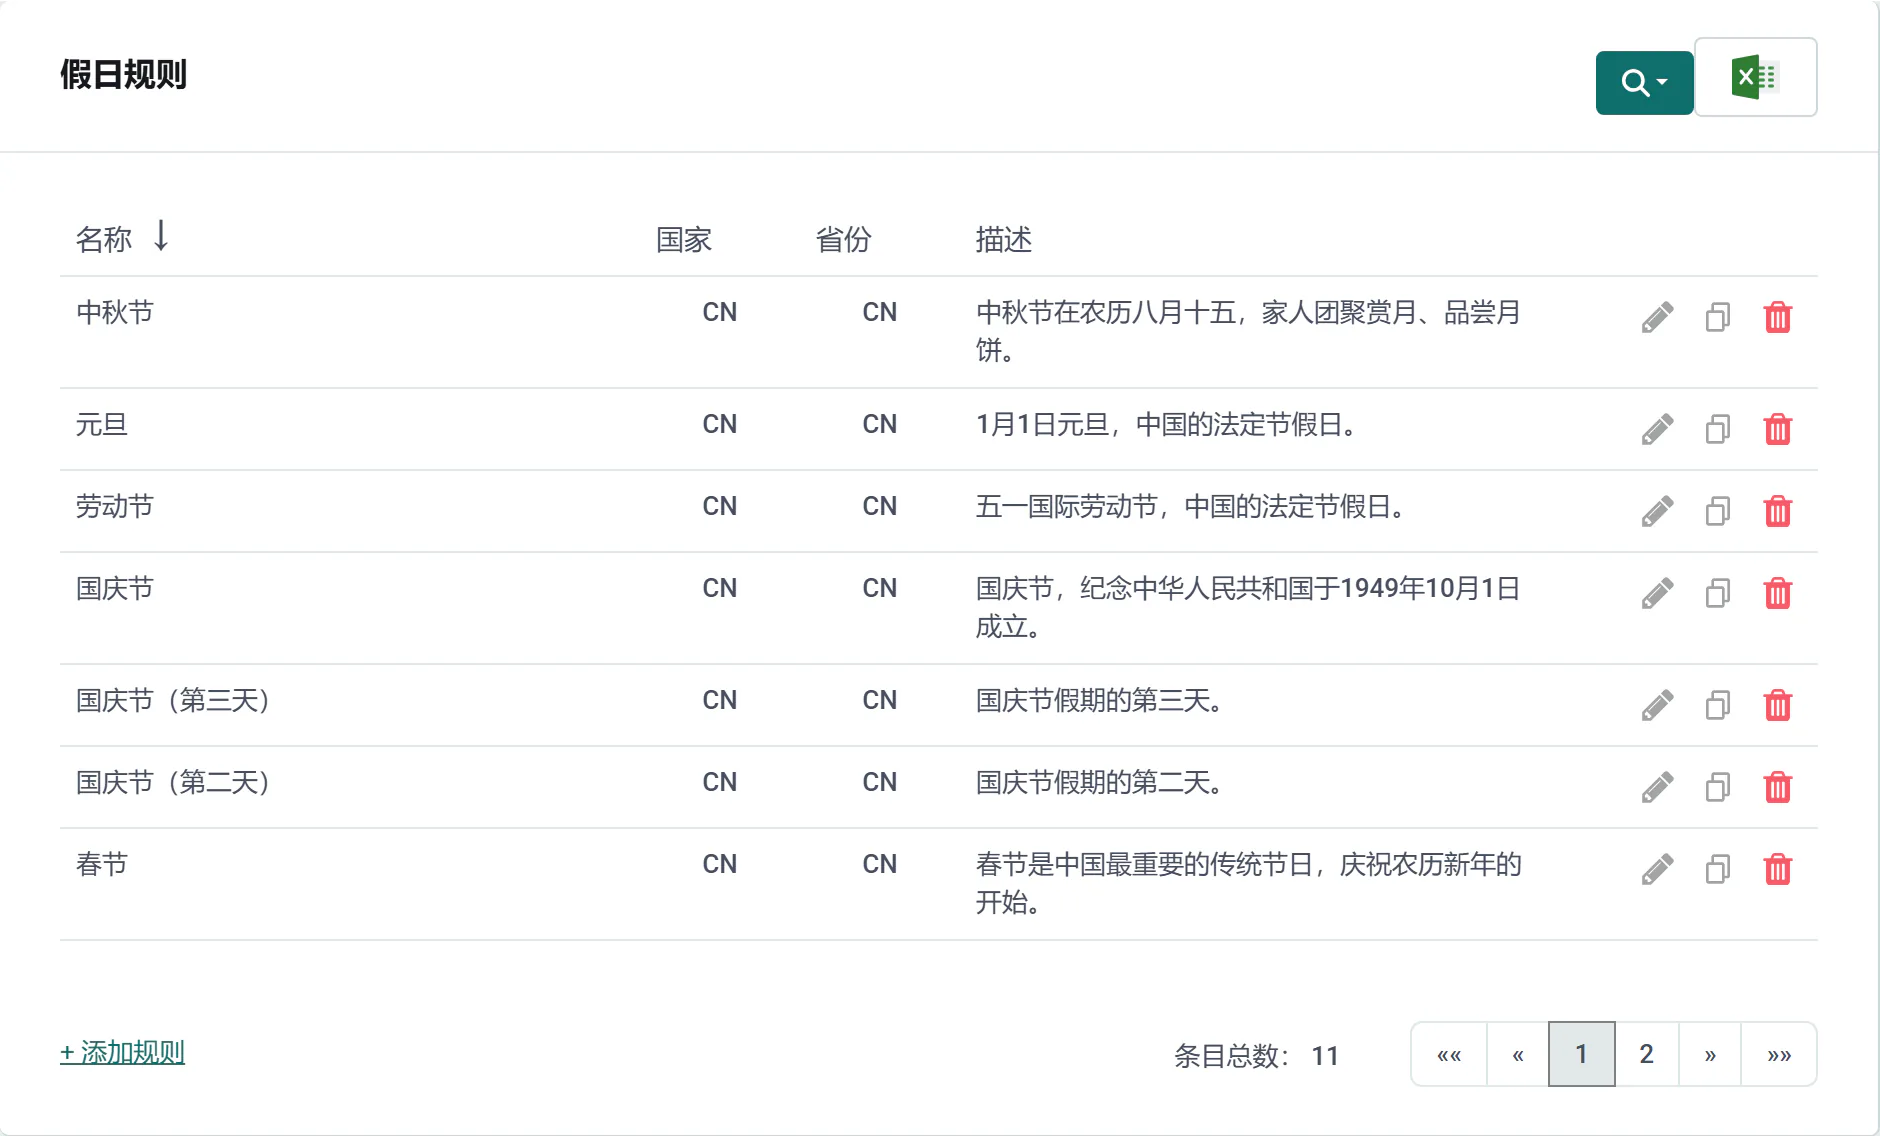Delete the 国庆节 rule established 1949
Viewport: 1880px width, 1136px height.
point(1778,593)
